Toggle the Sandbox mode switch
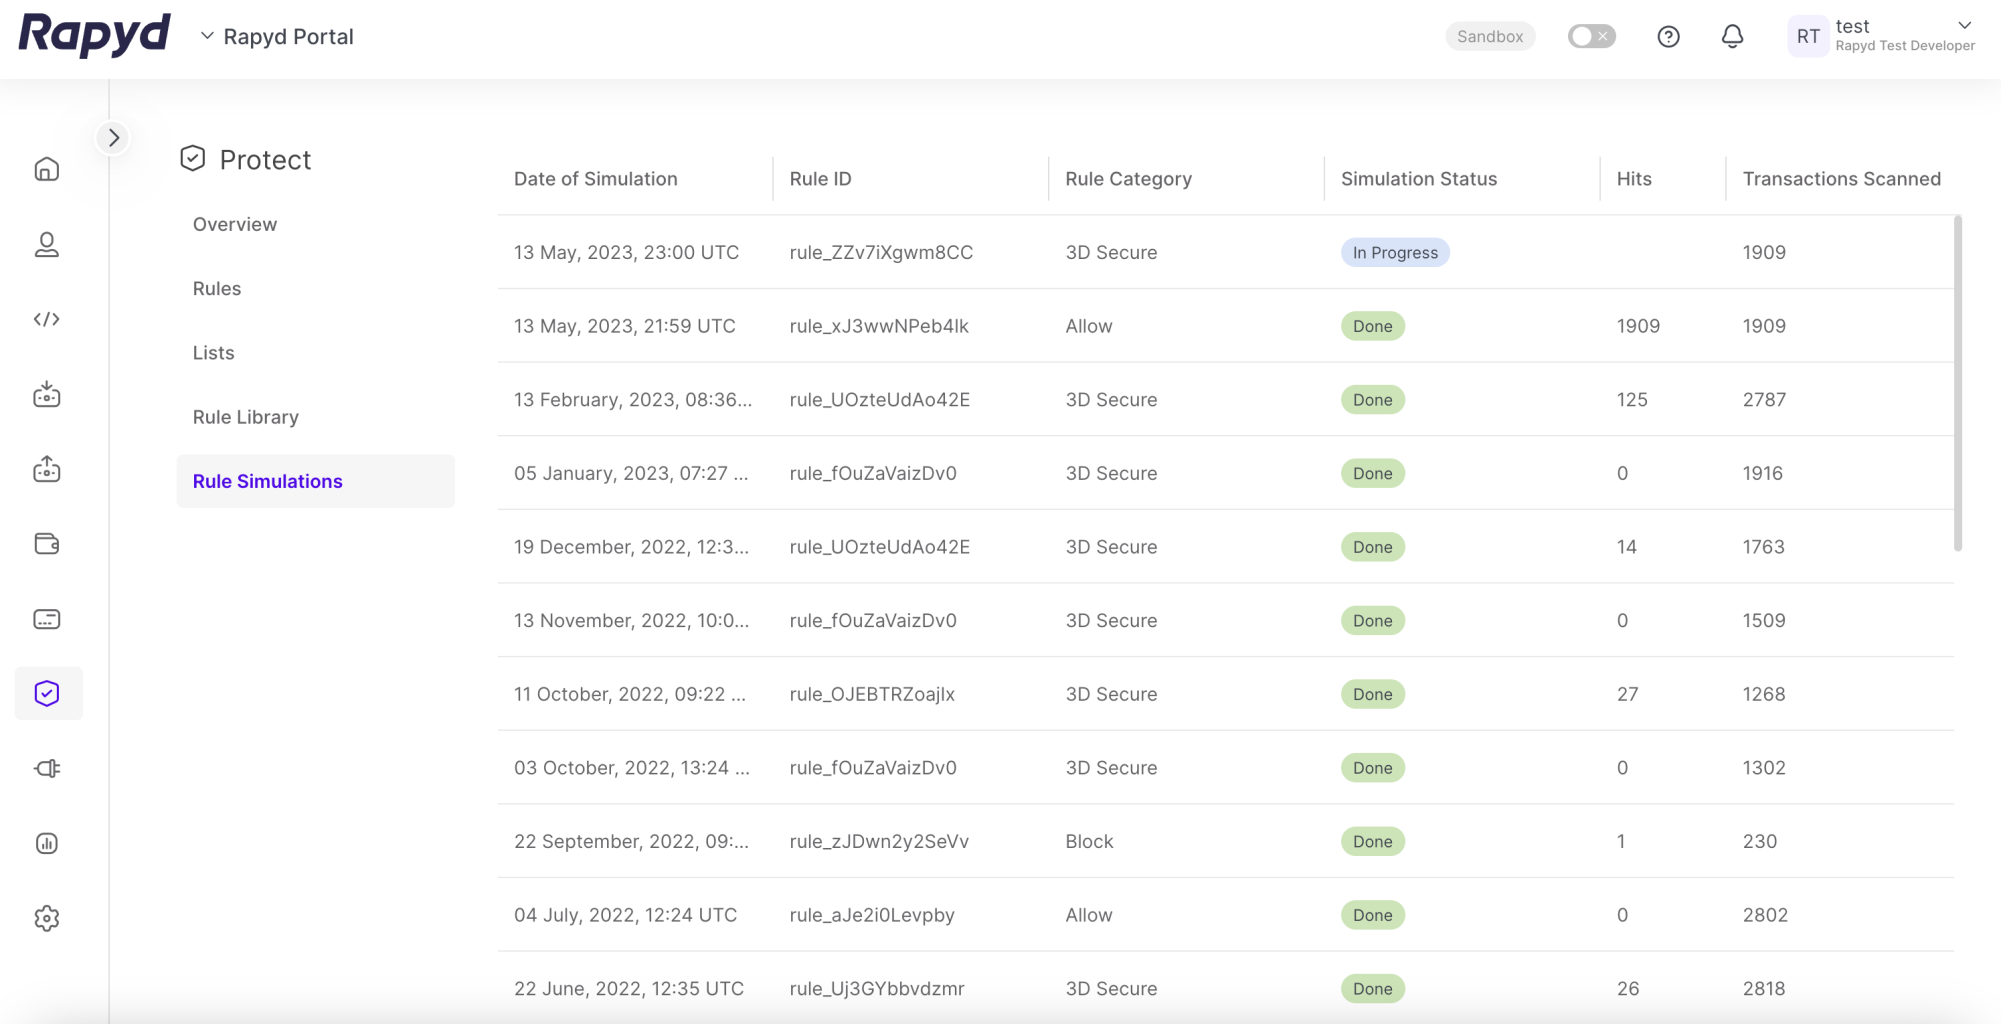 (x=1591, y=37)
